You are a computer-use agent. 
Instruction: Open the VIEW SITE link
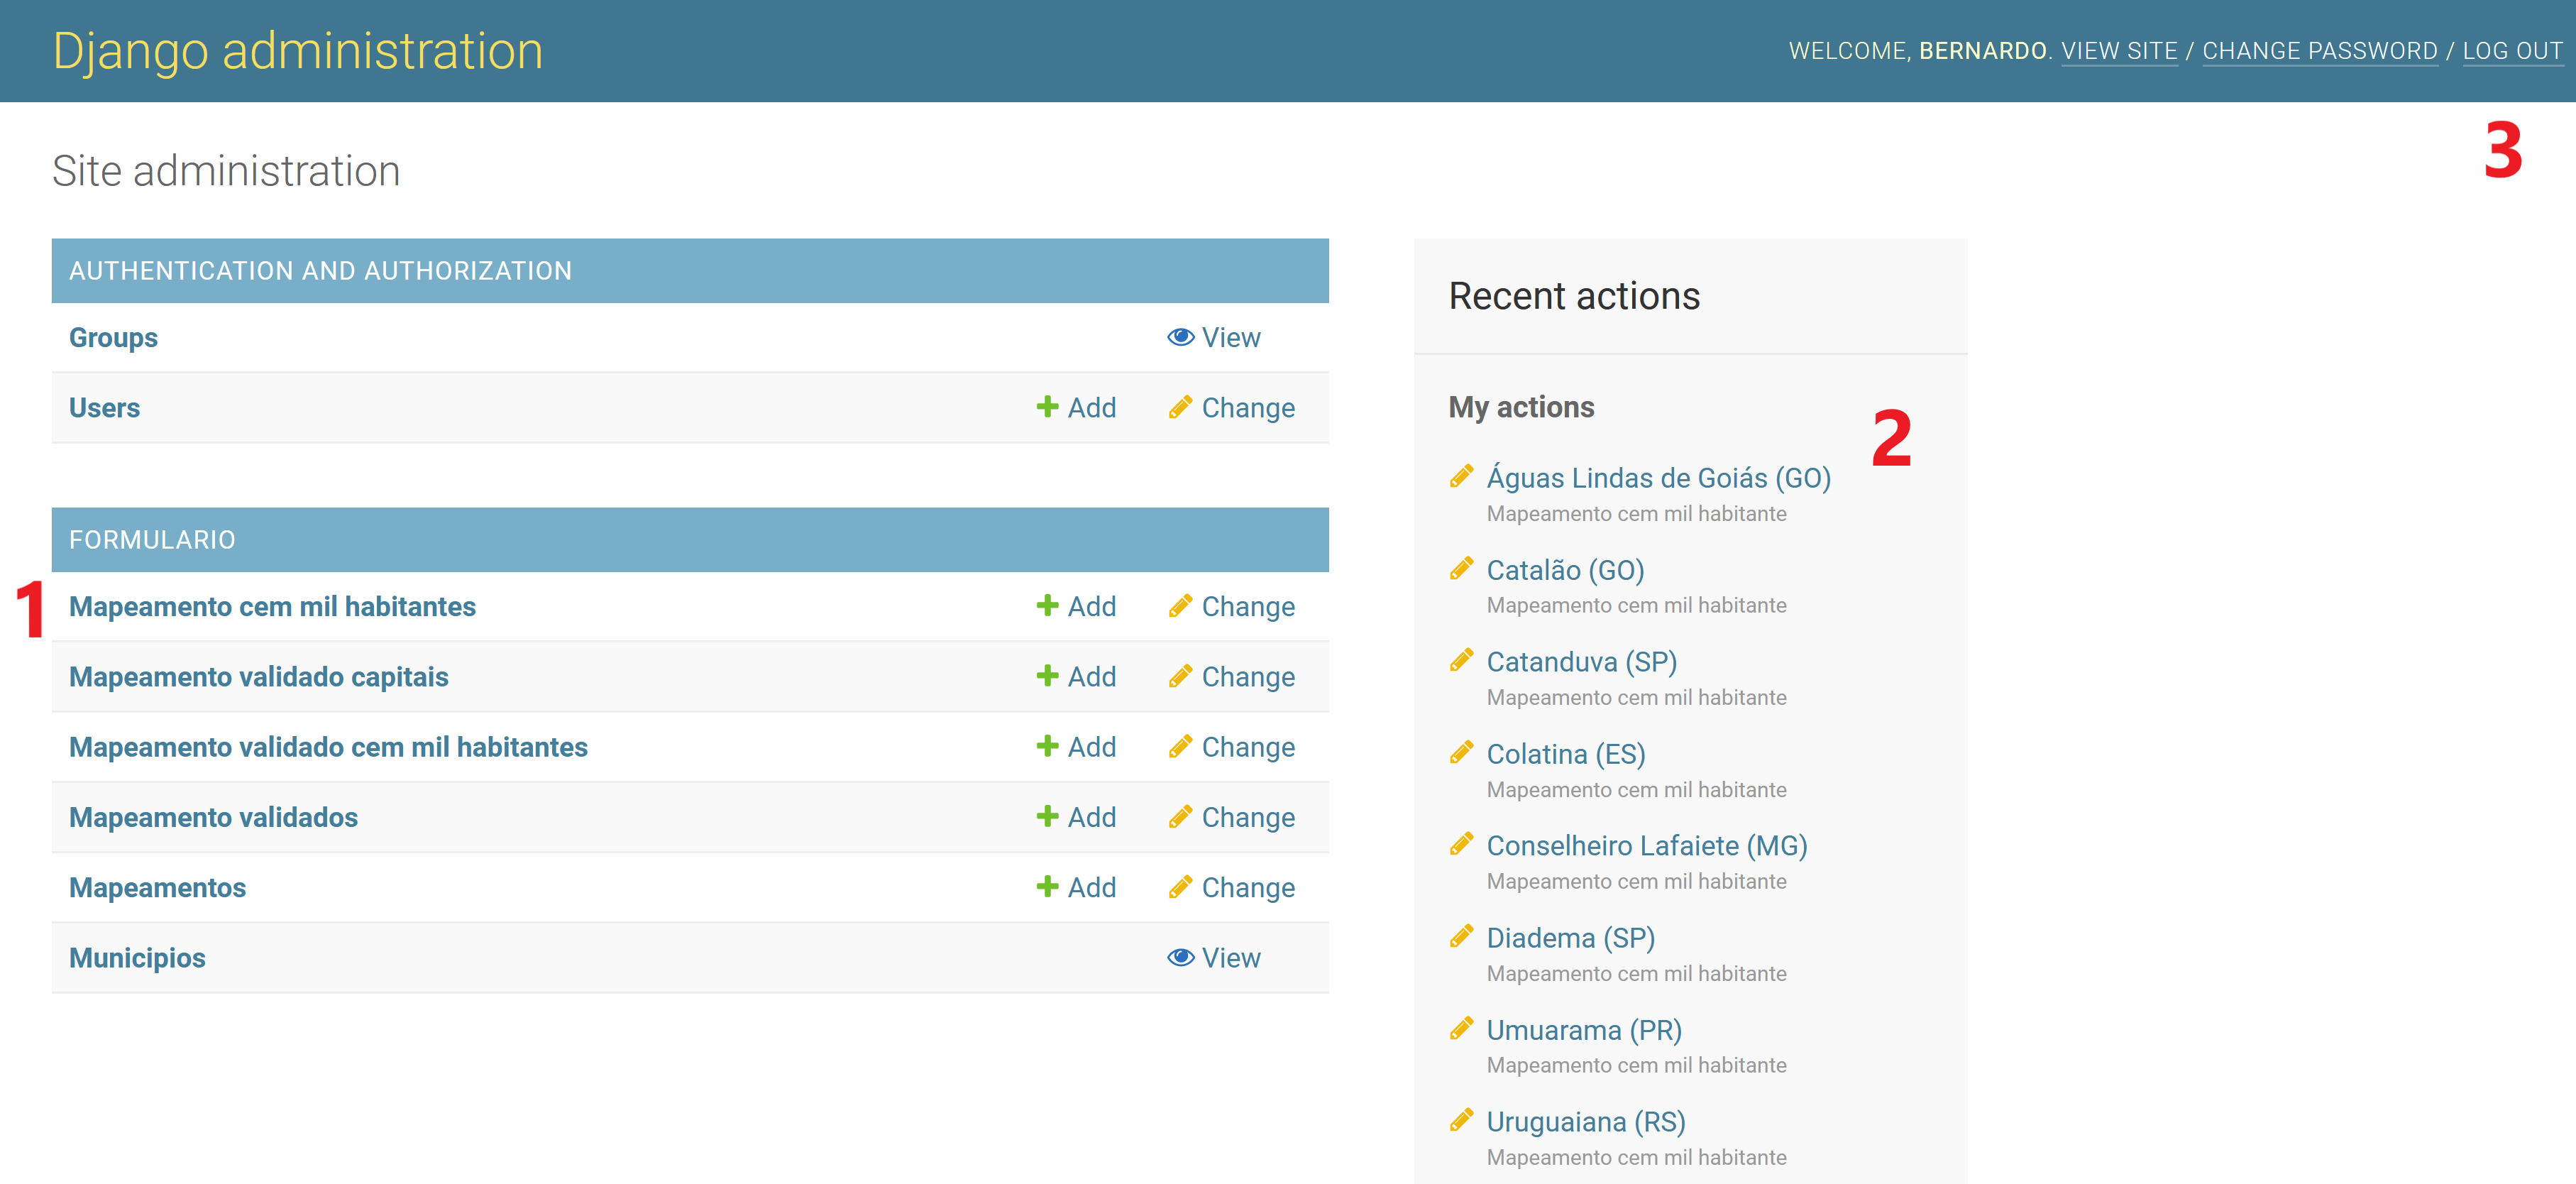coord(2119,51)
